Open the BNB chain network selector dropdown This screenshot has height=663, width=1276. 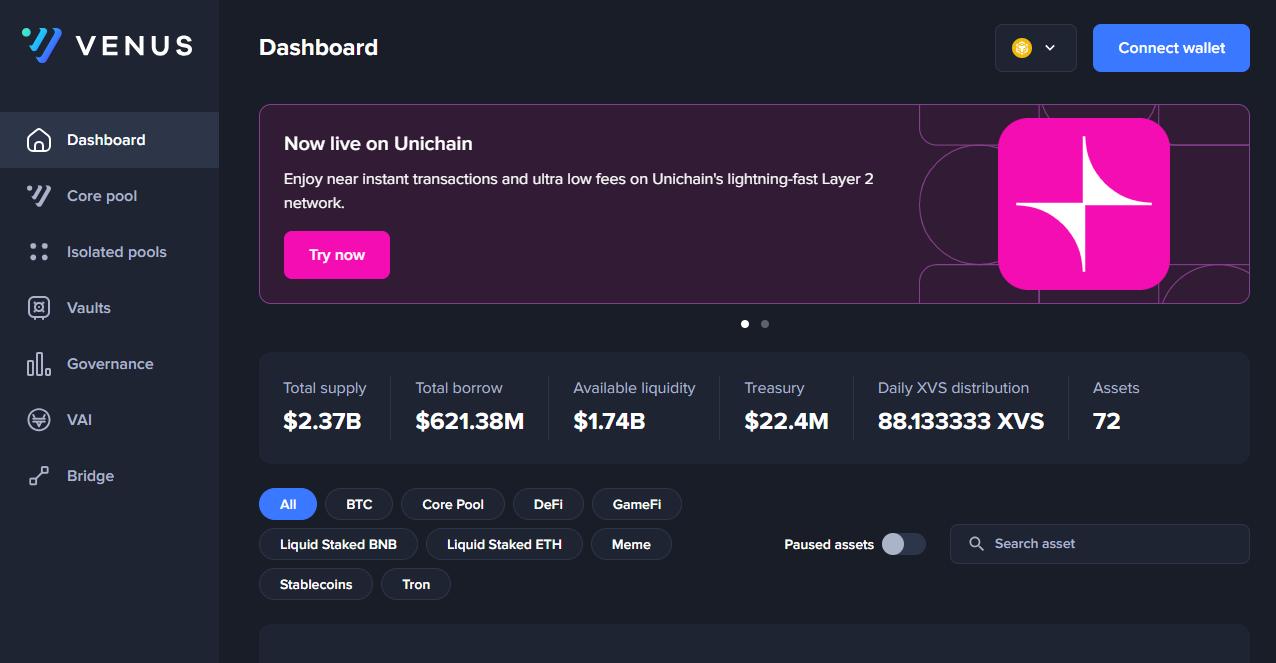click(1035, 48)
